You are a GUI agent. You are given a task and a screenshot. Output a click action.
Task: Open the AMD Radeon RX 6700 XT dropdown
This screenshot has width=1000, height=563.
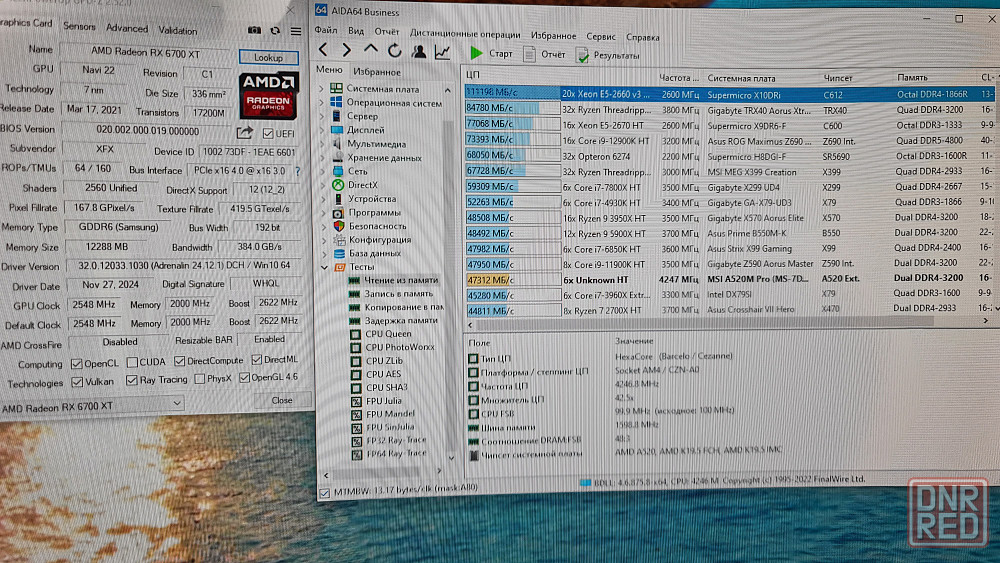point(176,405)
